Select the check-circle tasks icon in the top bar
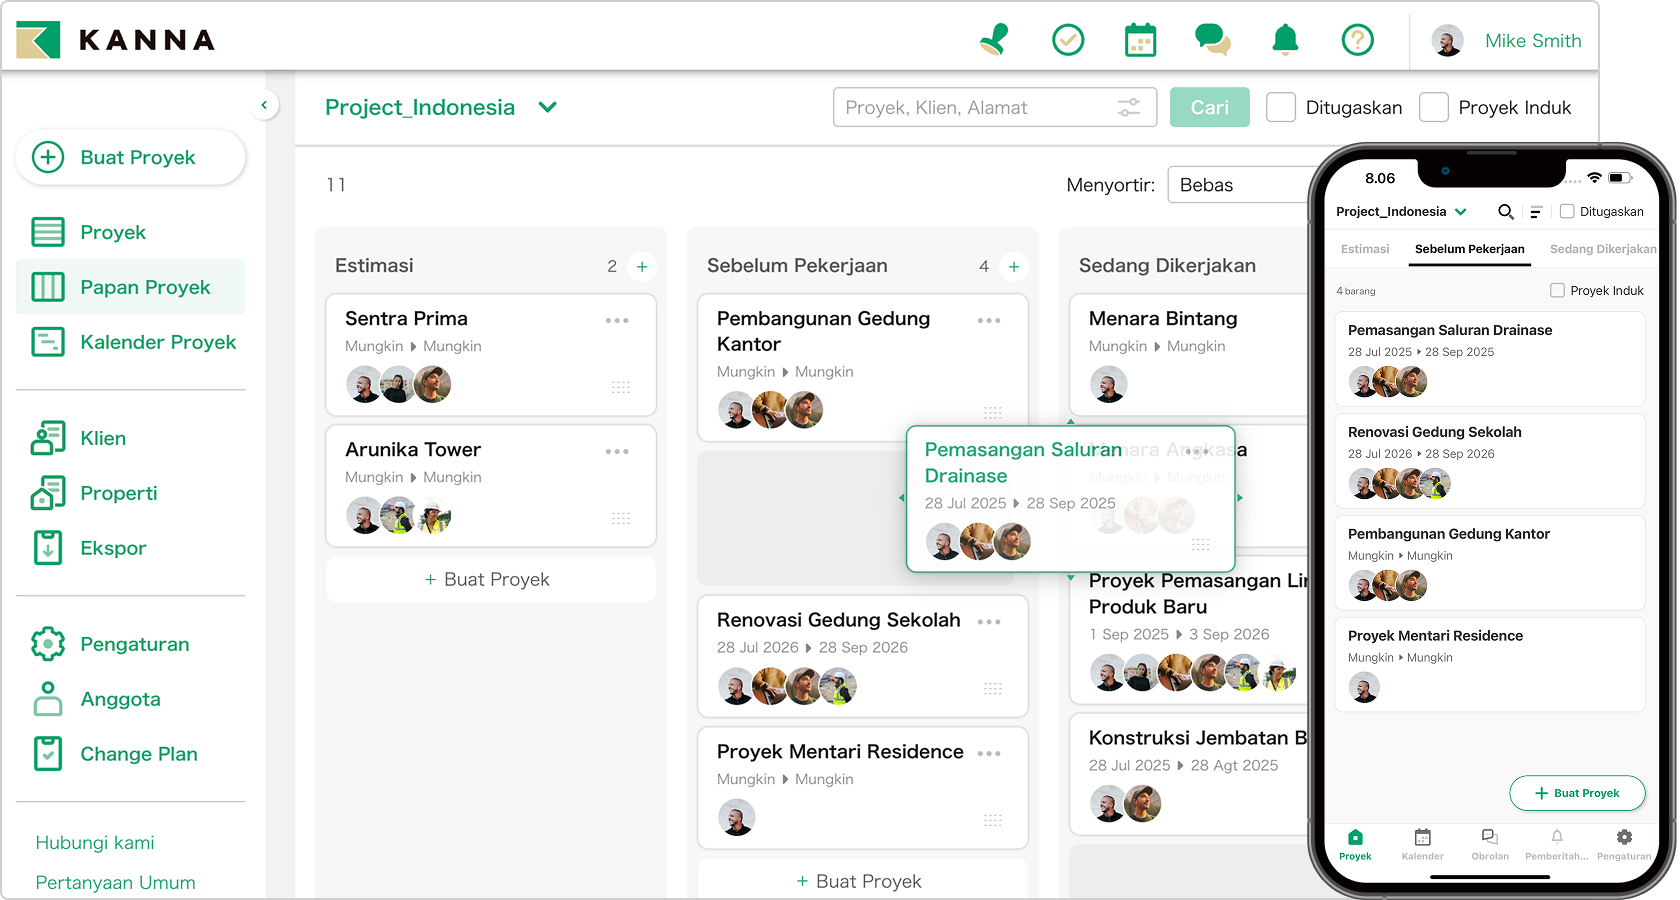 [1067, 40]
